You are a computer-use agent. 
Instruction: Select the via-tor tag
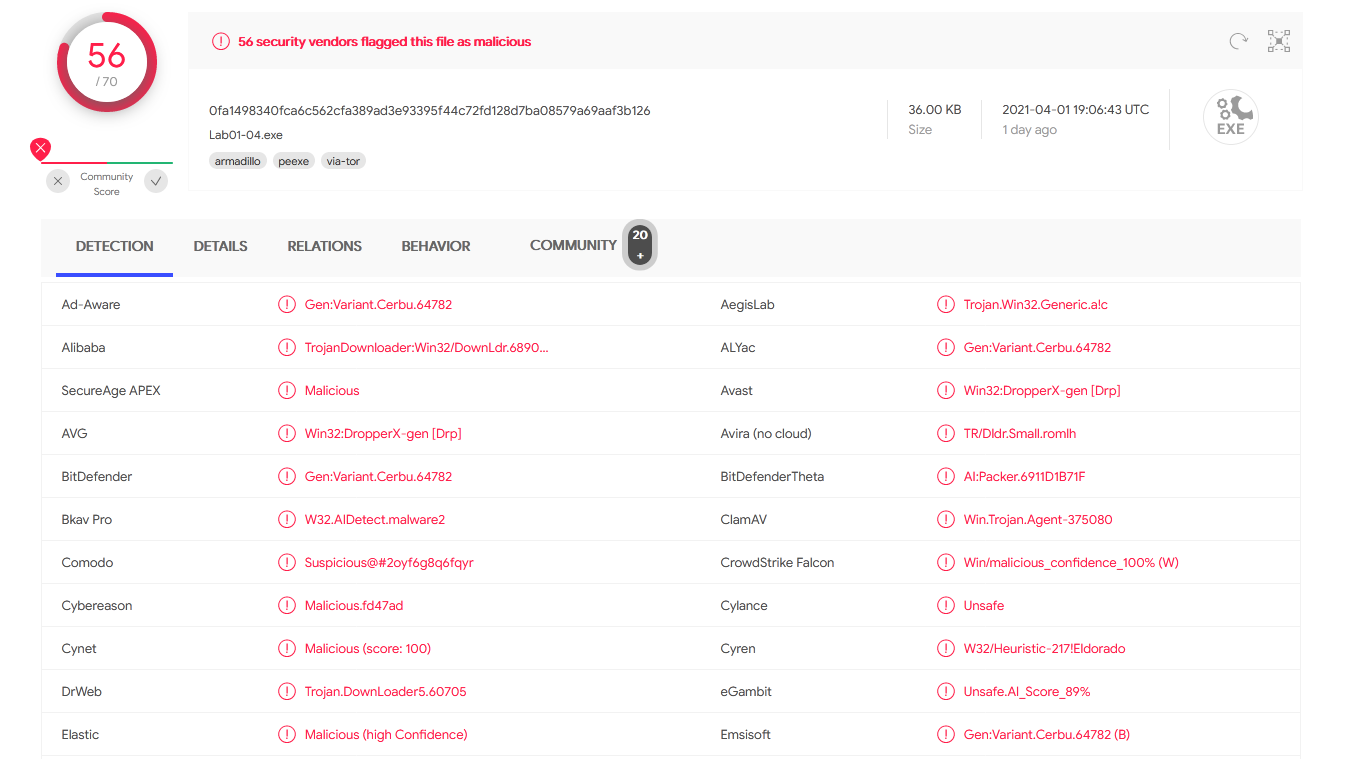pyautogui.click(x=343, y=161)
